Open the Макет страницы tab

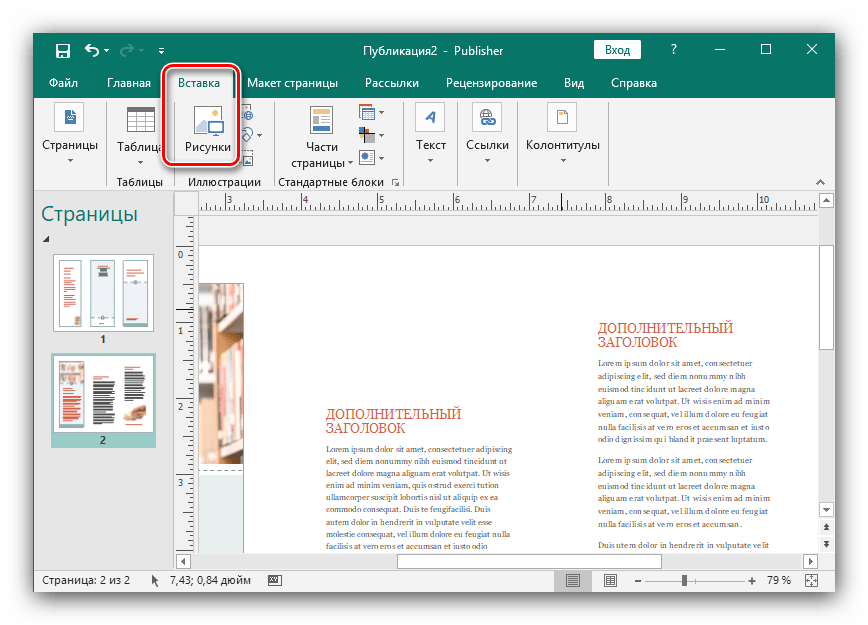point(292,83)
